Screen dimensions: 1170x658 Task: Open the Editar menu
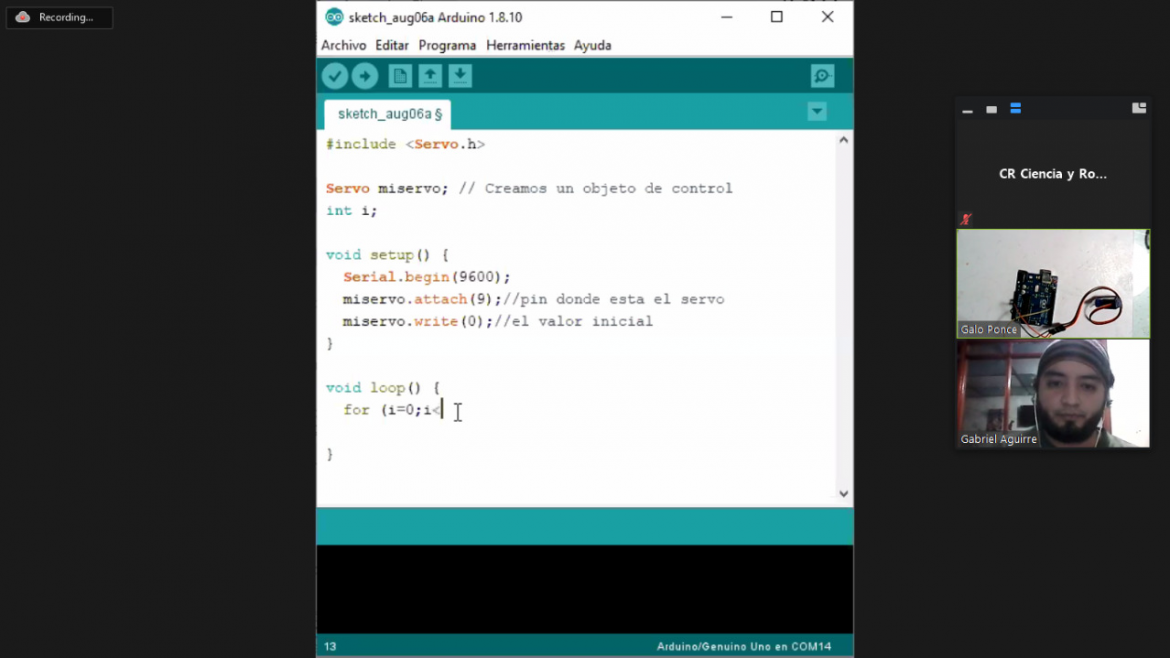click(x=392, y=45)
